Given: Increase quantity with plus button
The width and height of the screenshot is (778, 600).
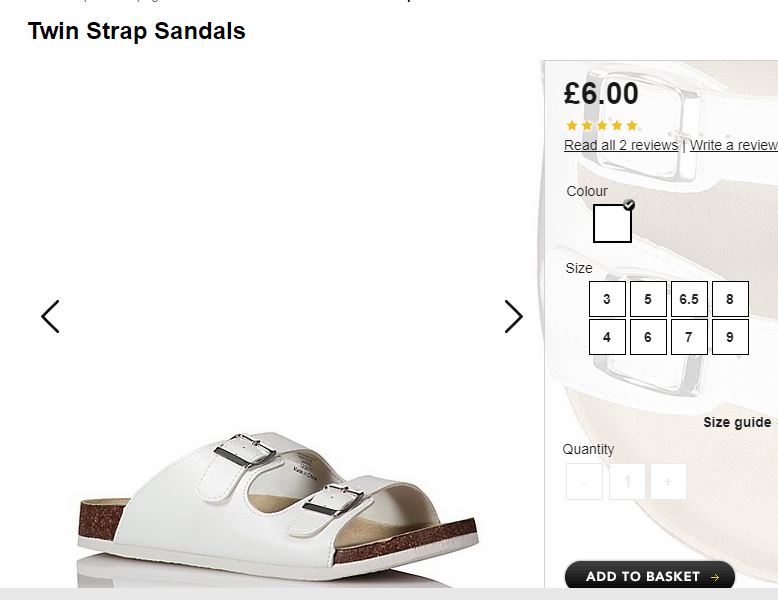Looking at the screenshot, I should click(668, 481).
